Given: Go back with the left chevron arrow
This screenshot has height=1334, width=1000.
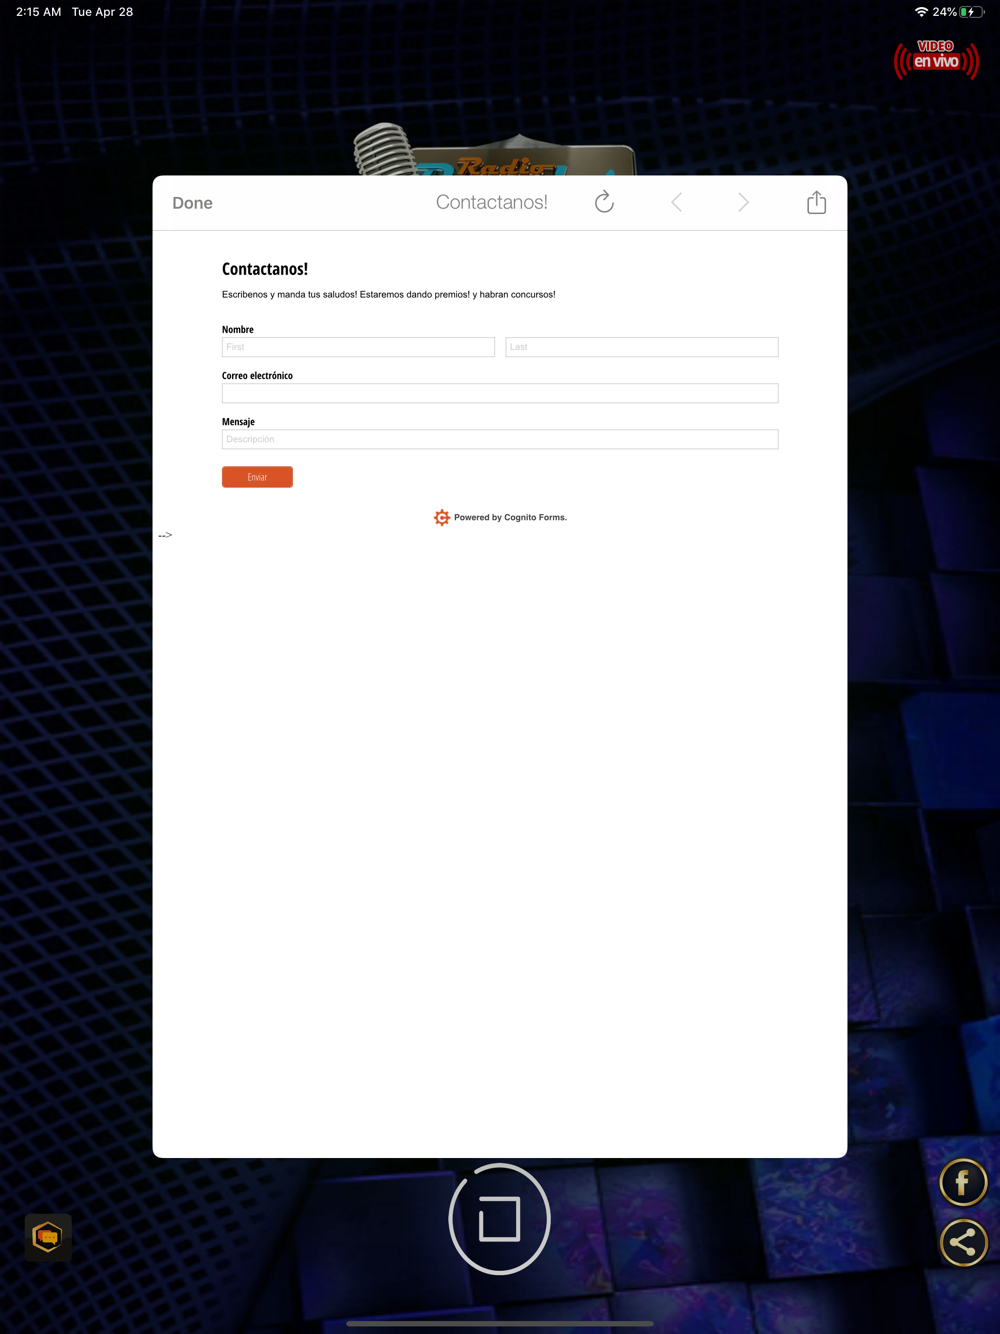Looking at the screenshot, I should click(x=677, y=203).
